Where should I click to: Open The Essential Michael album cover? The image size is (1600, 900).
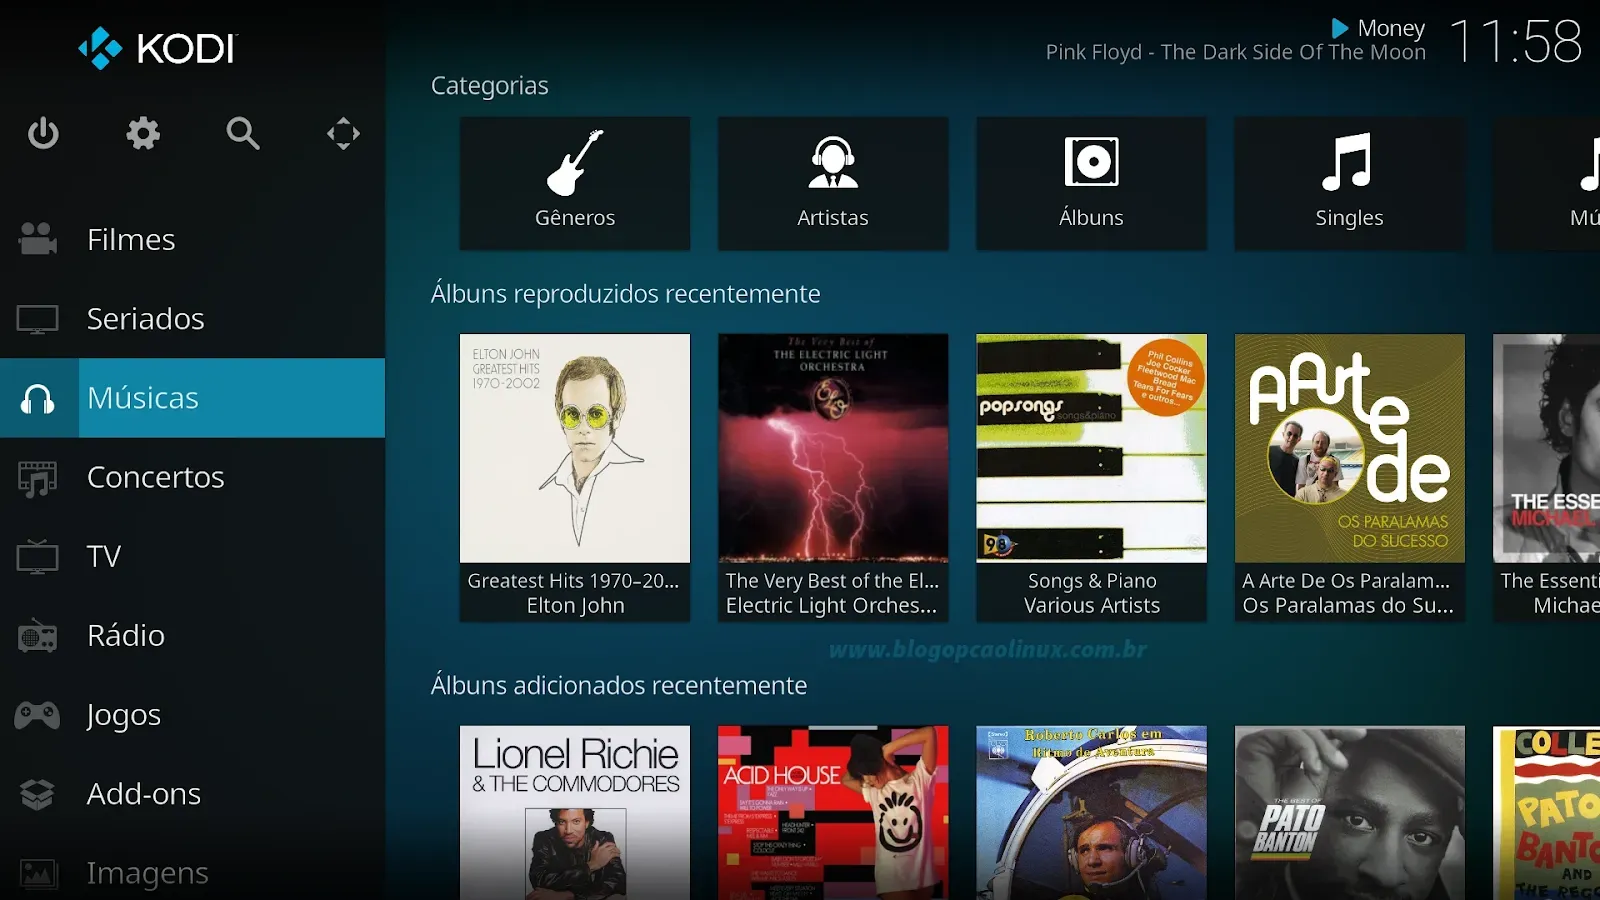click(x=1547, y=448)
